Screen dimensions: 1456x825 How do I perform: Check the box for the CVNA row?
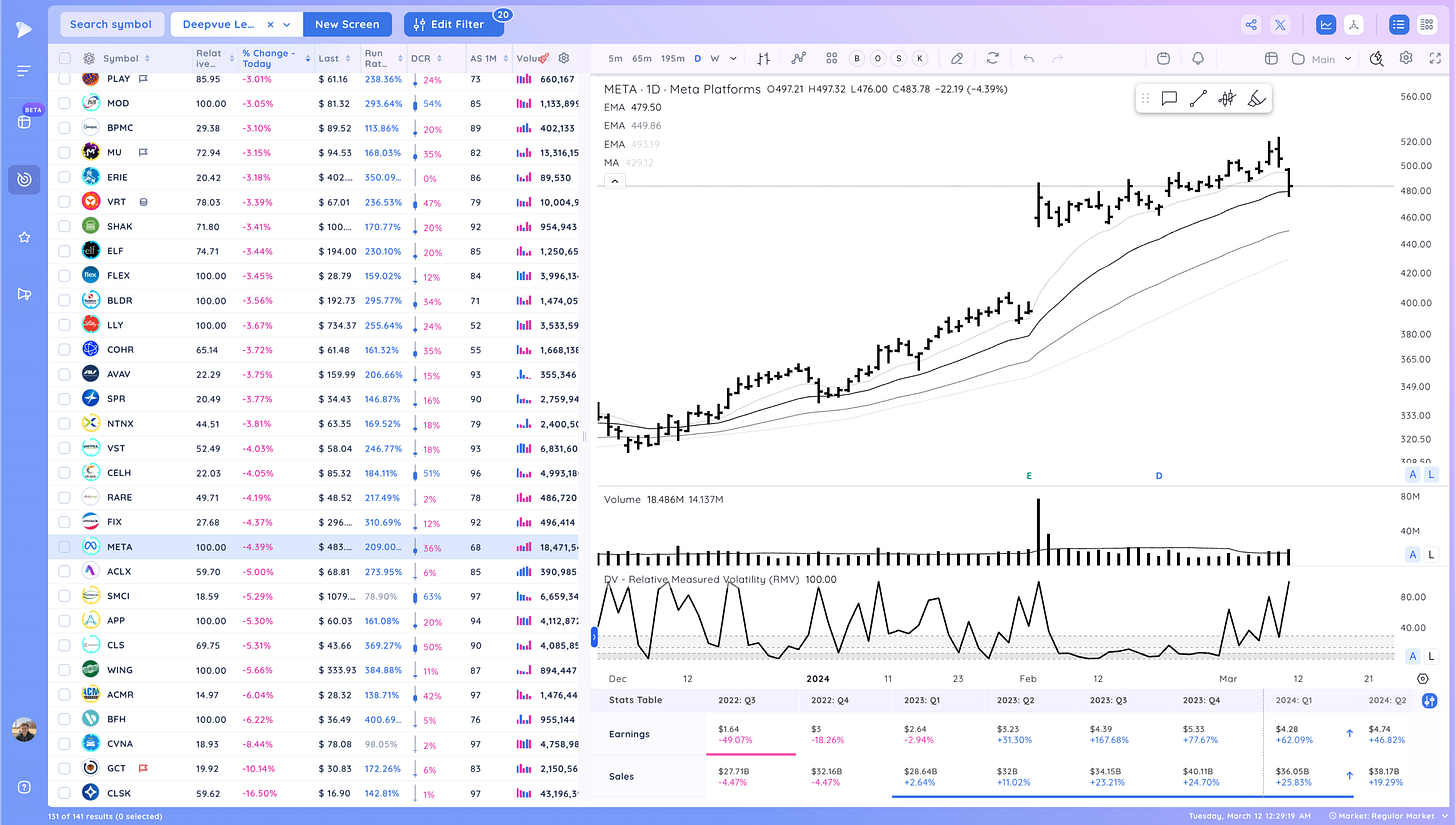(x=65, y=744)
